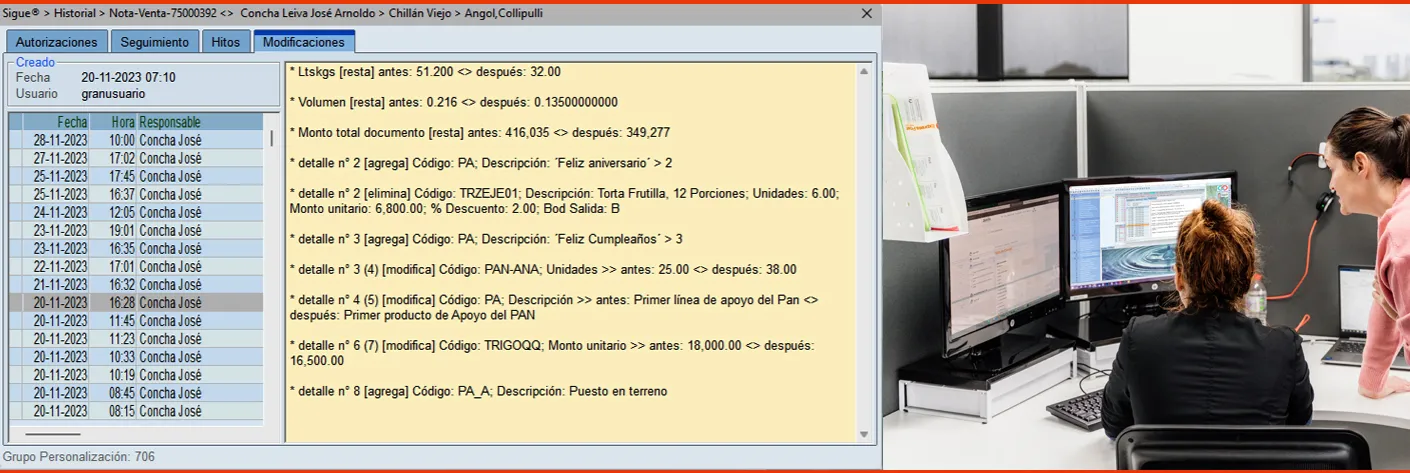The width and height of the screenshot is (1410, 473).
Task: Click the Modificaciones tab
Action: tap(304, 42)
